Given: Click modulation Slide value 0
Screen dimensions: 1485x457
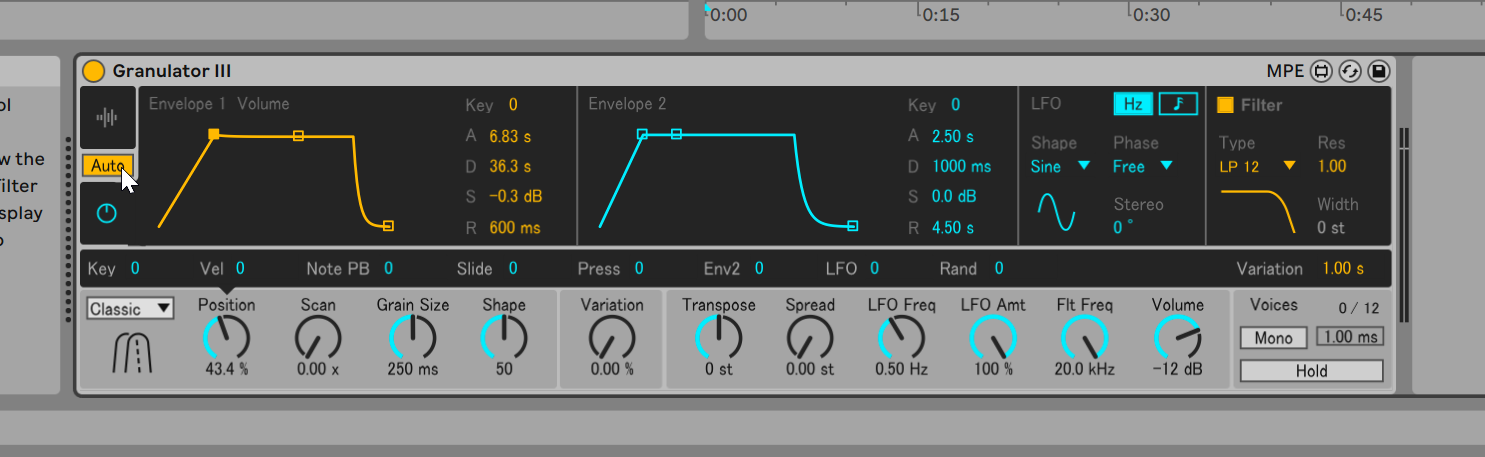Looking at the screenshot, I should point(513,269).
